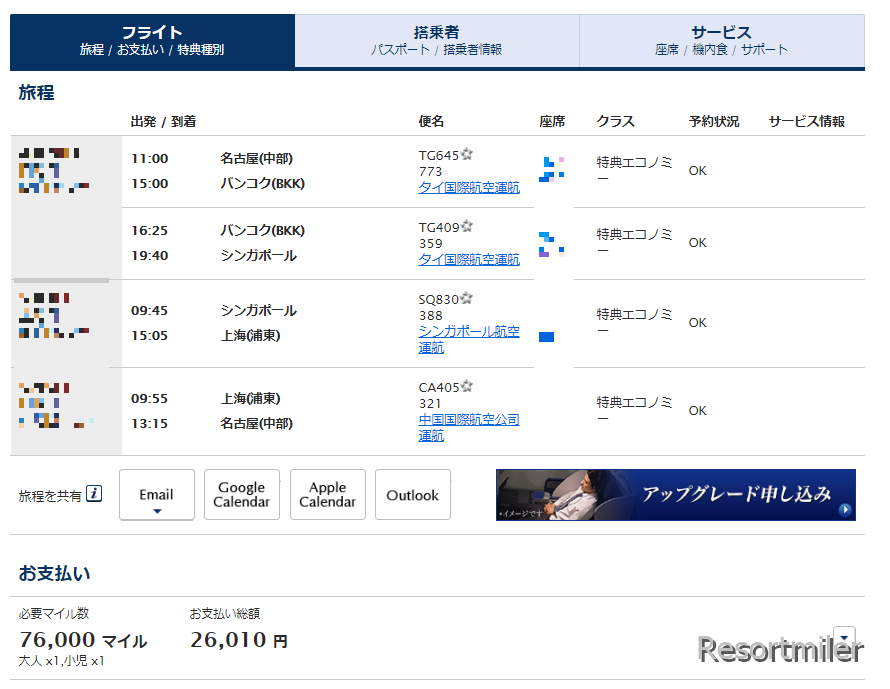This screenshot has width=890, height=689.
Task: Add itinerary to Google Calendar
Action: point(242,495)
